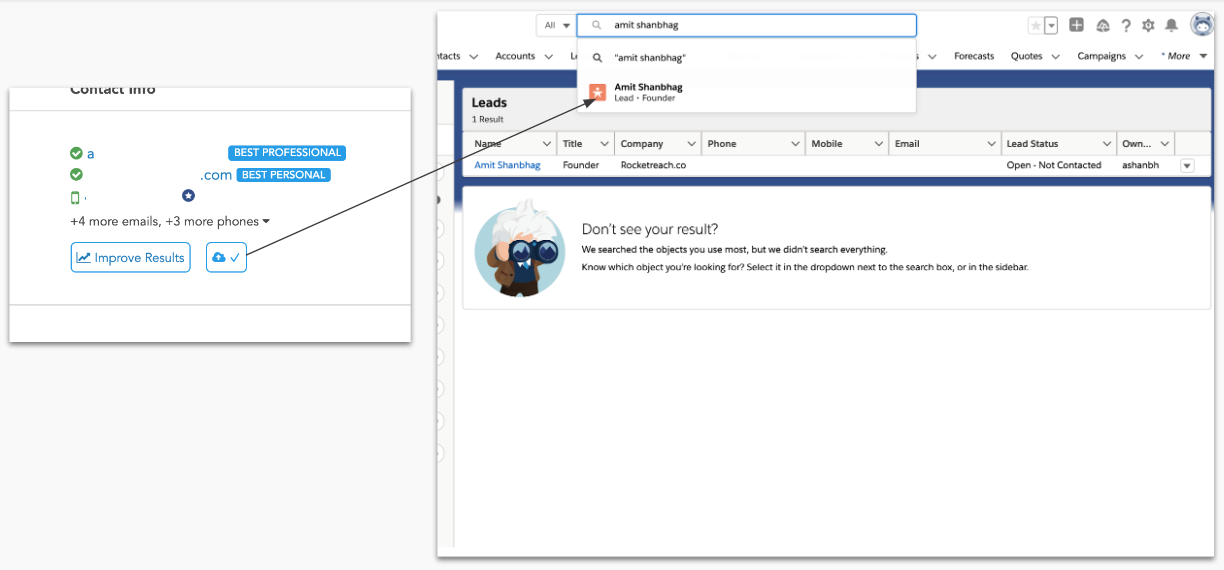Screen dimensions: 1224x570
Task: Click the 1 Result count text
Action: point(488,119)
